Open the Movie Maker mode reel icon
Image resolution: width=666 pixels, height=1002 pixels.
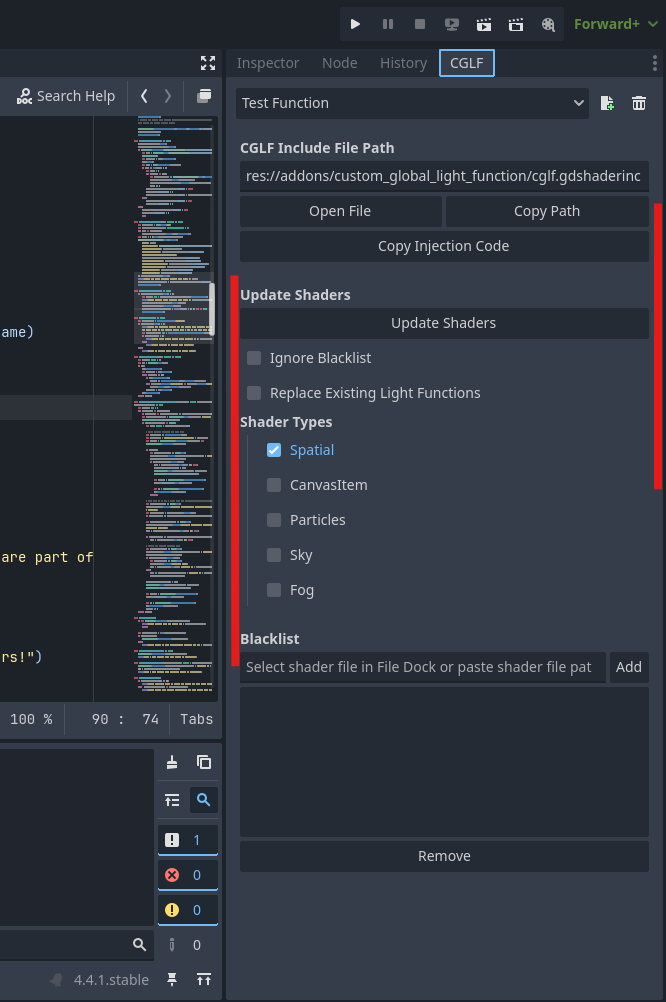click(548, 24)
